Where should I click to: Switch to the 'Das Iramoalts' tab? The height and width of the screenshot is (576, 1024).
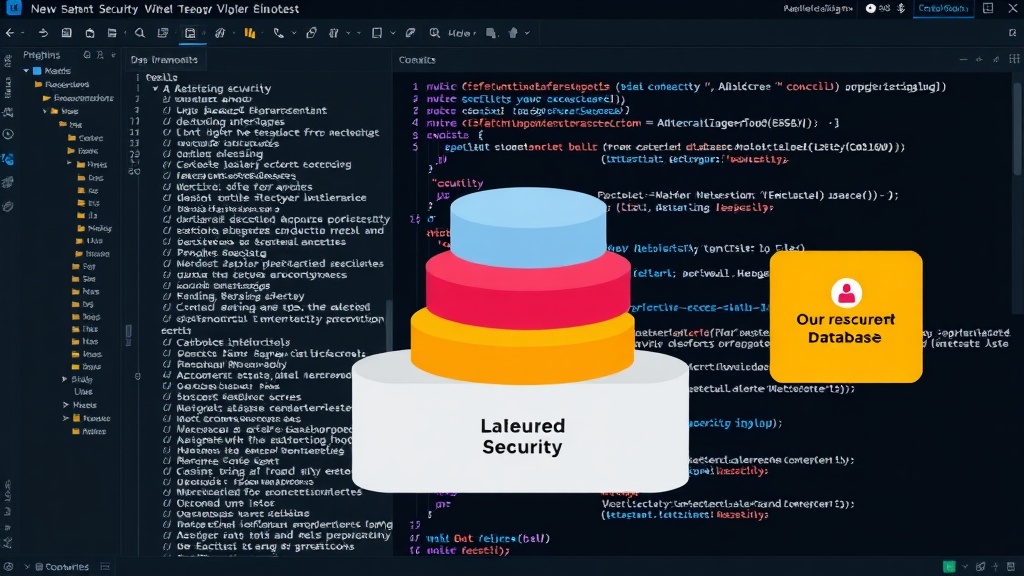click(164, 59)
